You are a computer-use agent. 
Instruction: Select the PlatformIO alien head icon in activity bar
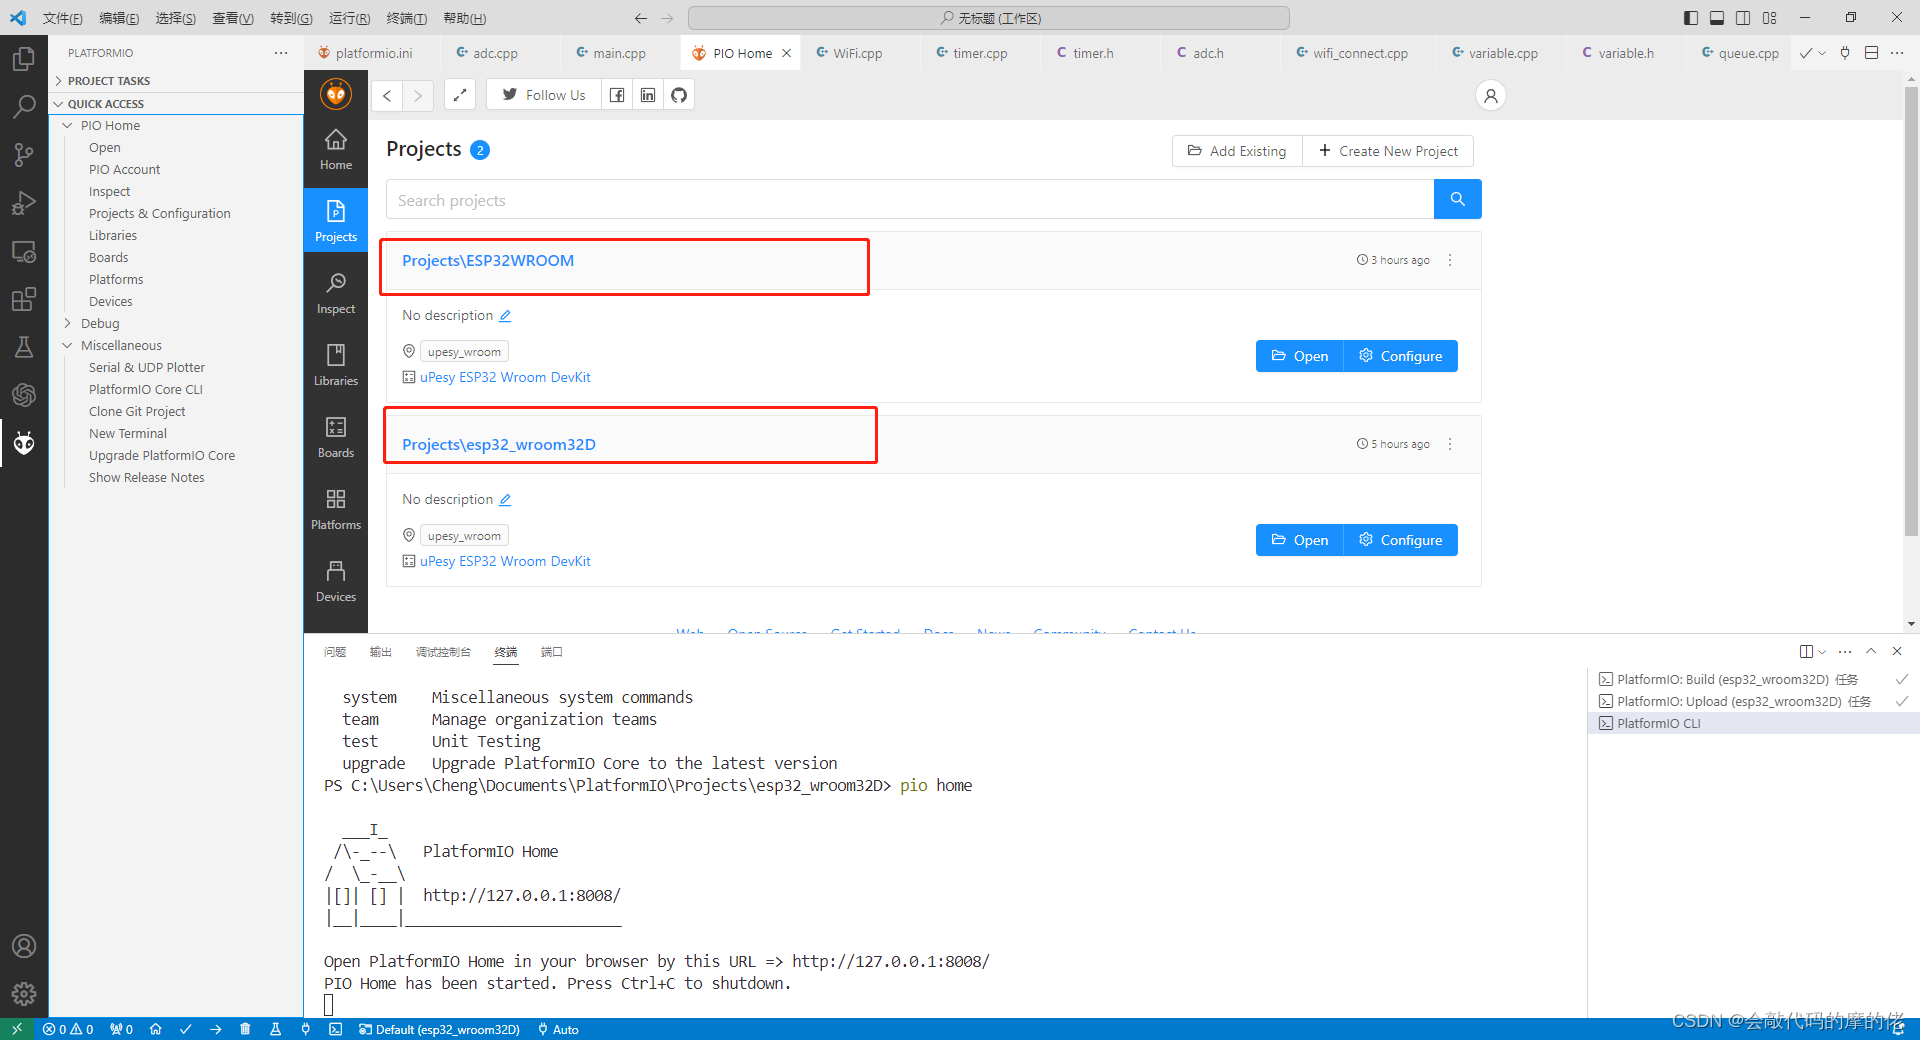click(x=24, y=443)
